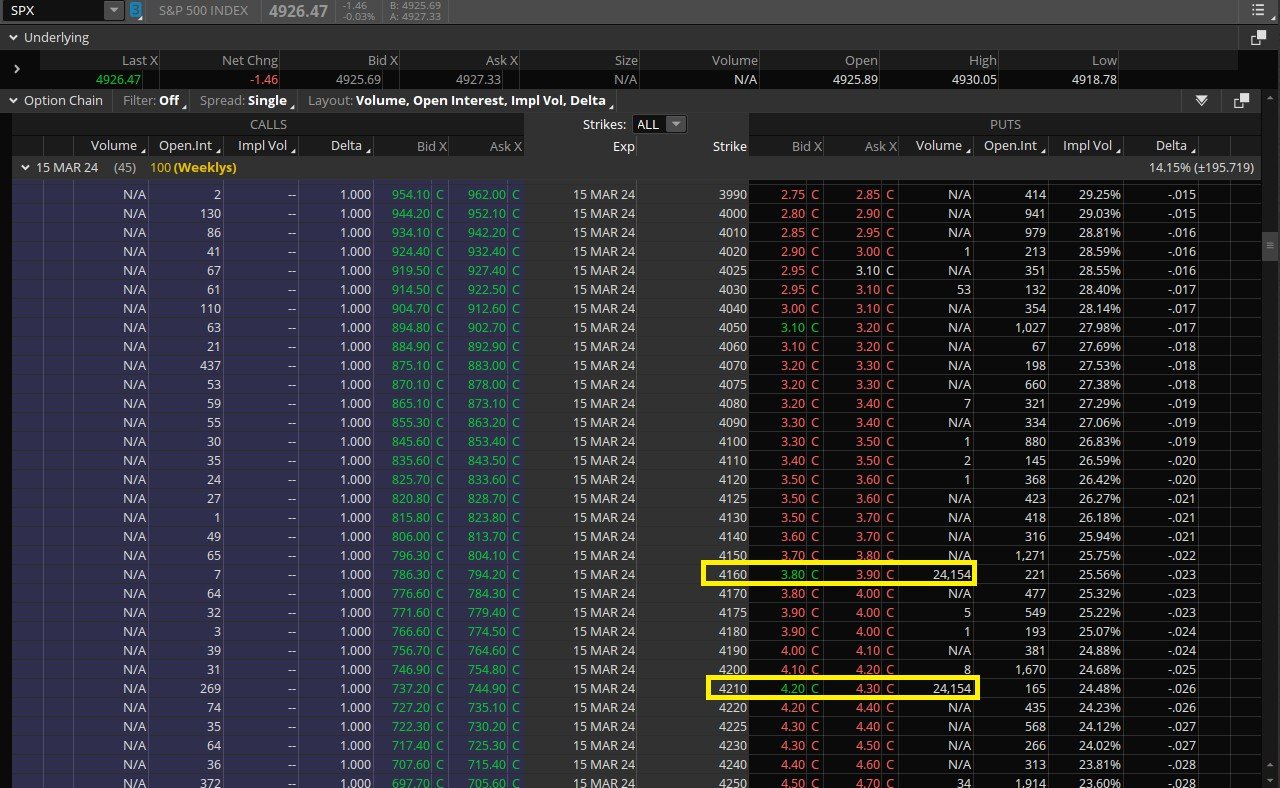This screenshot has height=788, width=1280.
Task: Click the calls Bid X column header
Action: click(432, 146)
